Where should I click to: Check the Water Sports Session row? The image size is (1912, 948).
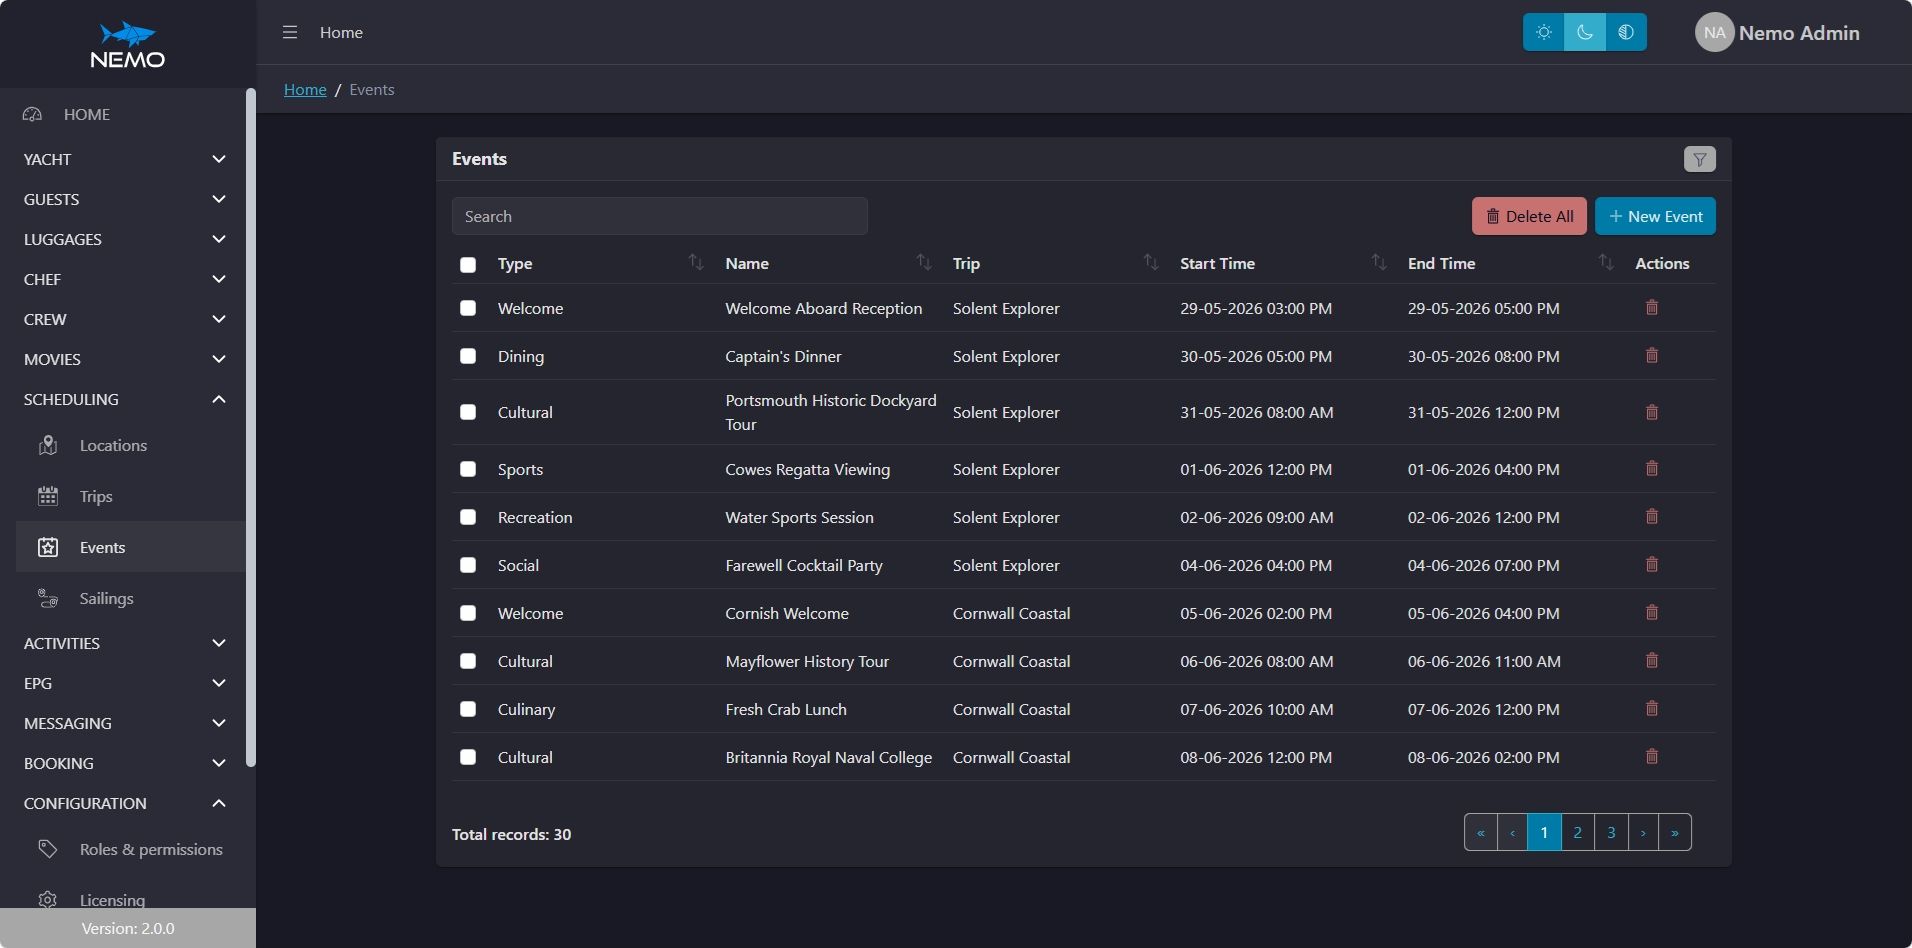click(x=468, y=517)
